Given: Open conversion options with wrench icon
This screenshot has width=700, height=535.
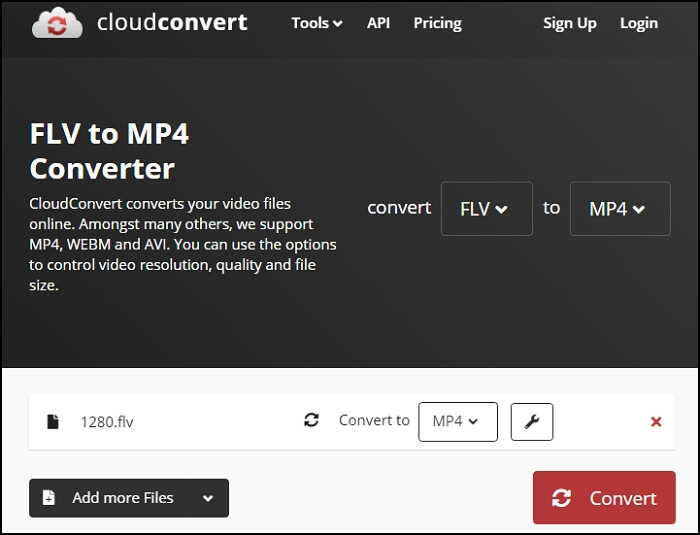Looking at the screenshot, I should (x=532, y=422).
